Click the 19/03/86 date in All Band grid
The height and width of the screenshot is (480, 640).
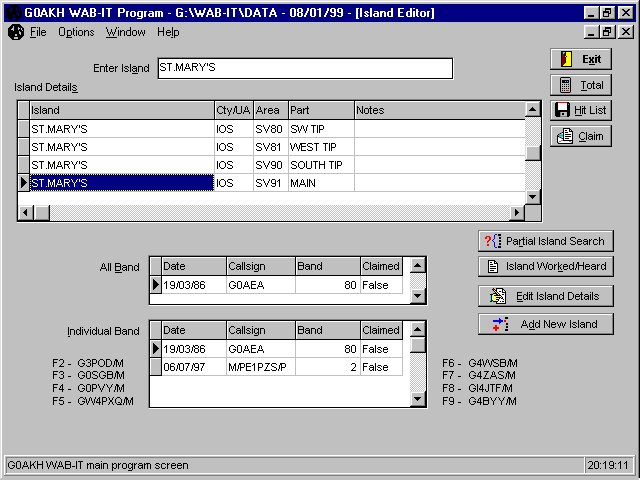click(194, 285)
